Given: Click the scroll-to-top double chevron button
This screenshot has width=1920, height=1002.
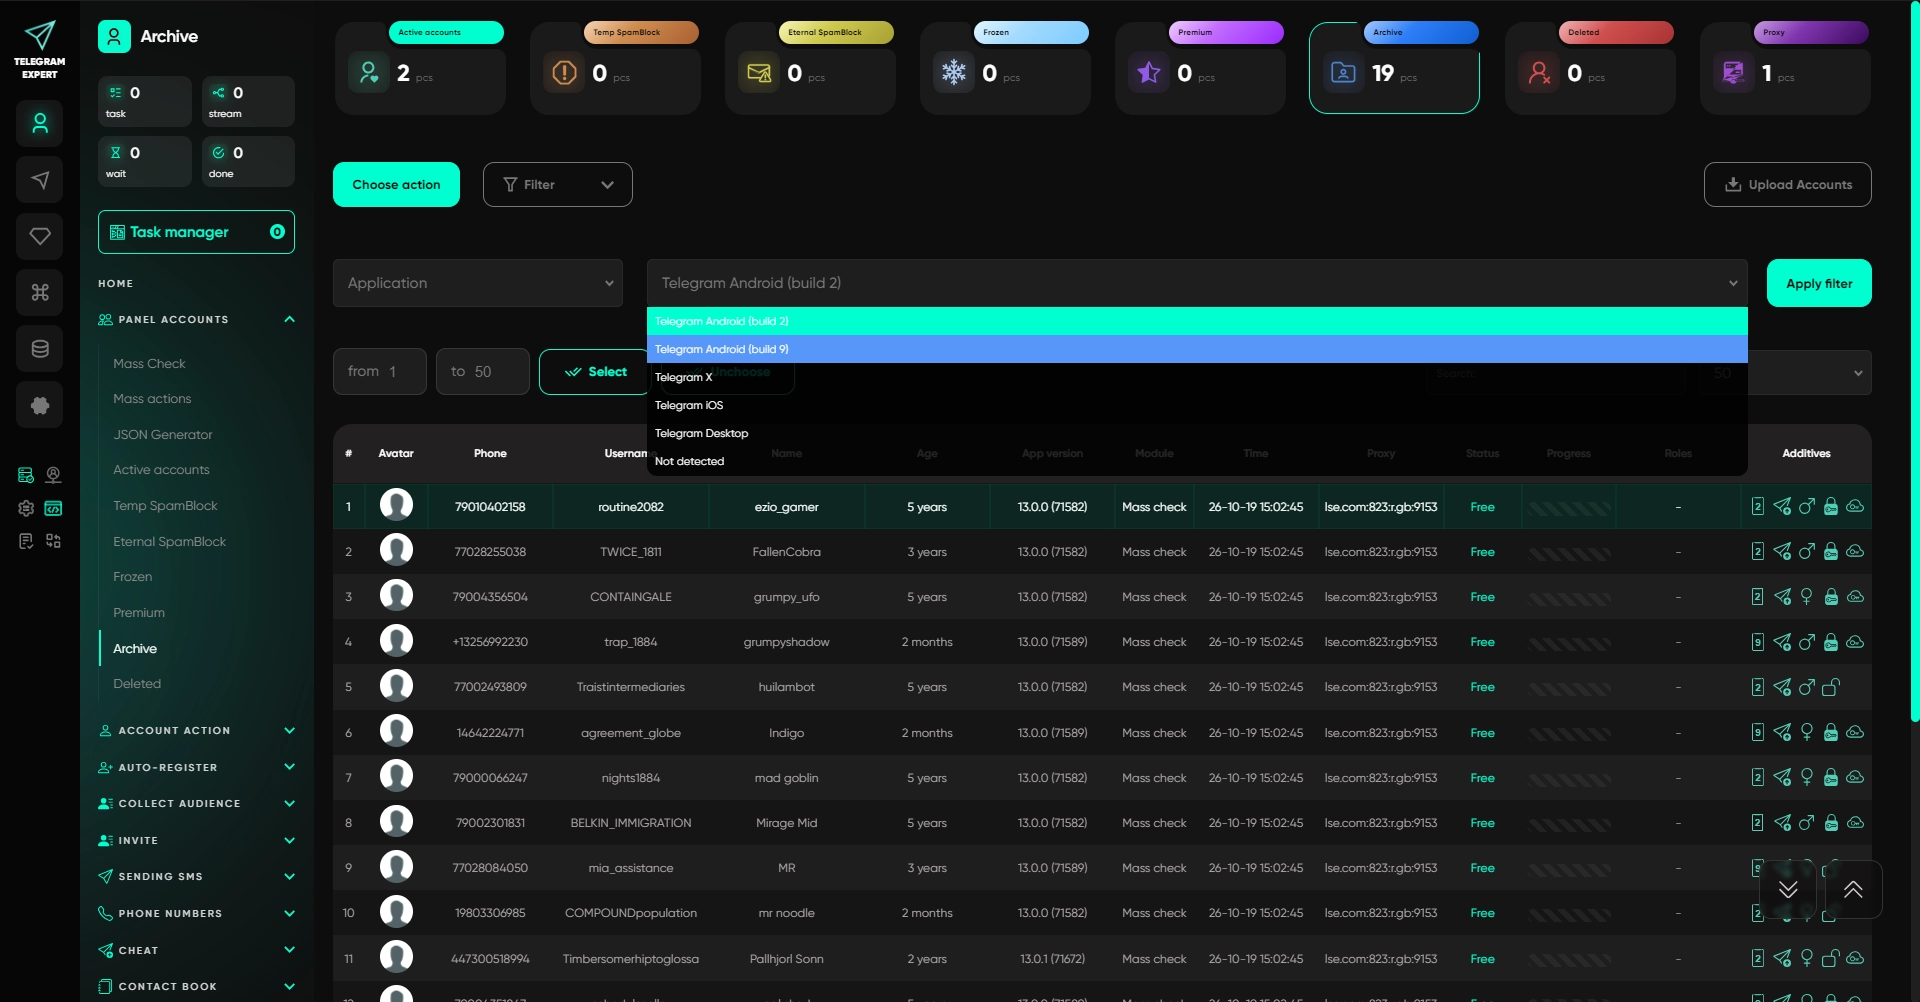Looking at the screenshot, I should coord(1853,889).
